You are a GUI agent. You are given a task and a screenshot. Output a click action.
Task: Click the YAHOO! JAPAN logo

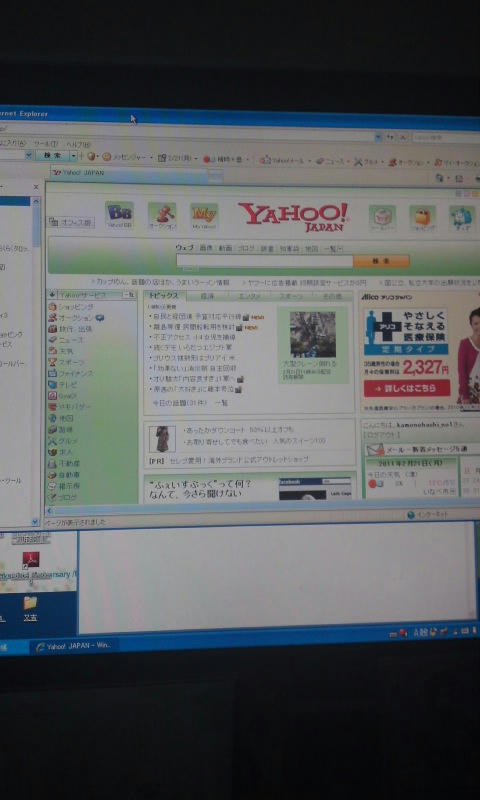coord(293,217)
